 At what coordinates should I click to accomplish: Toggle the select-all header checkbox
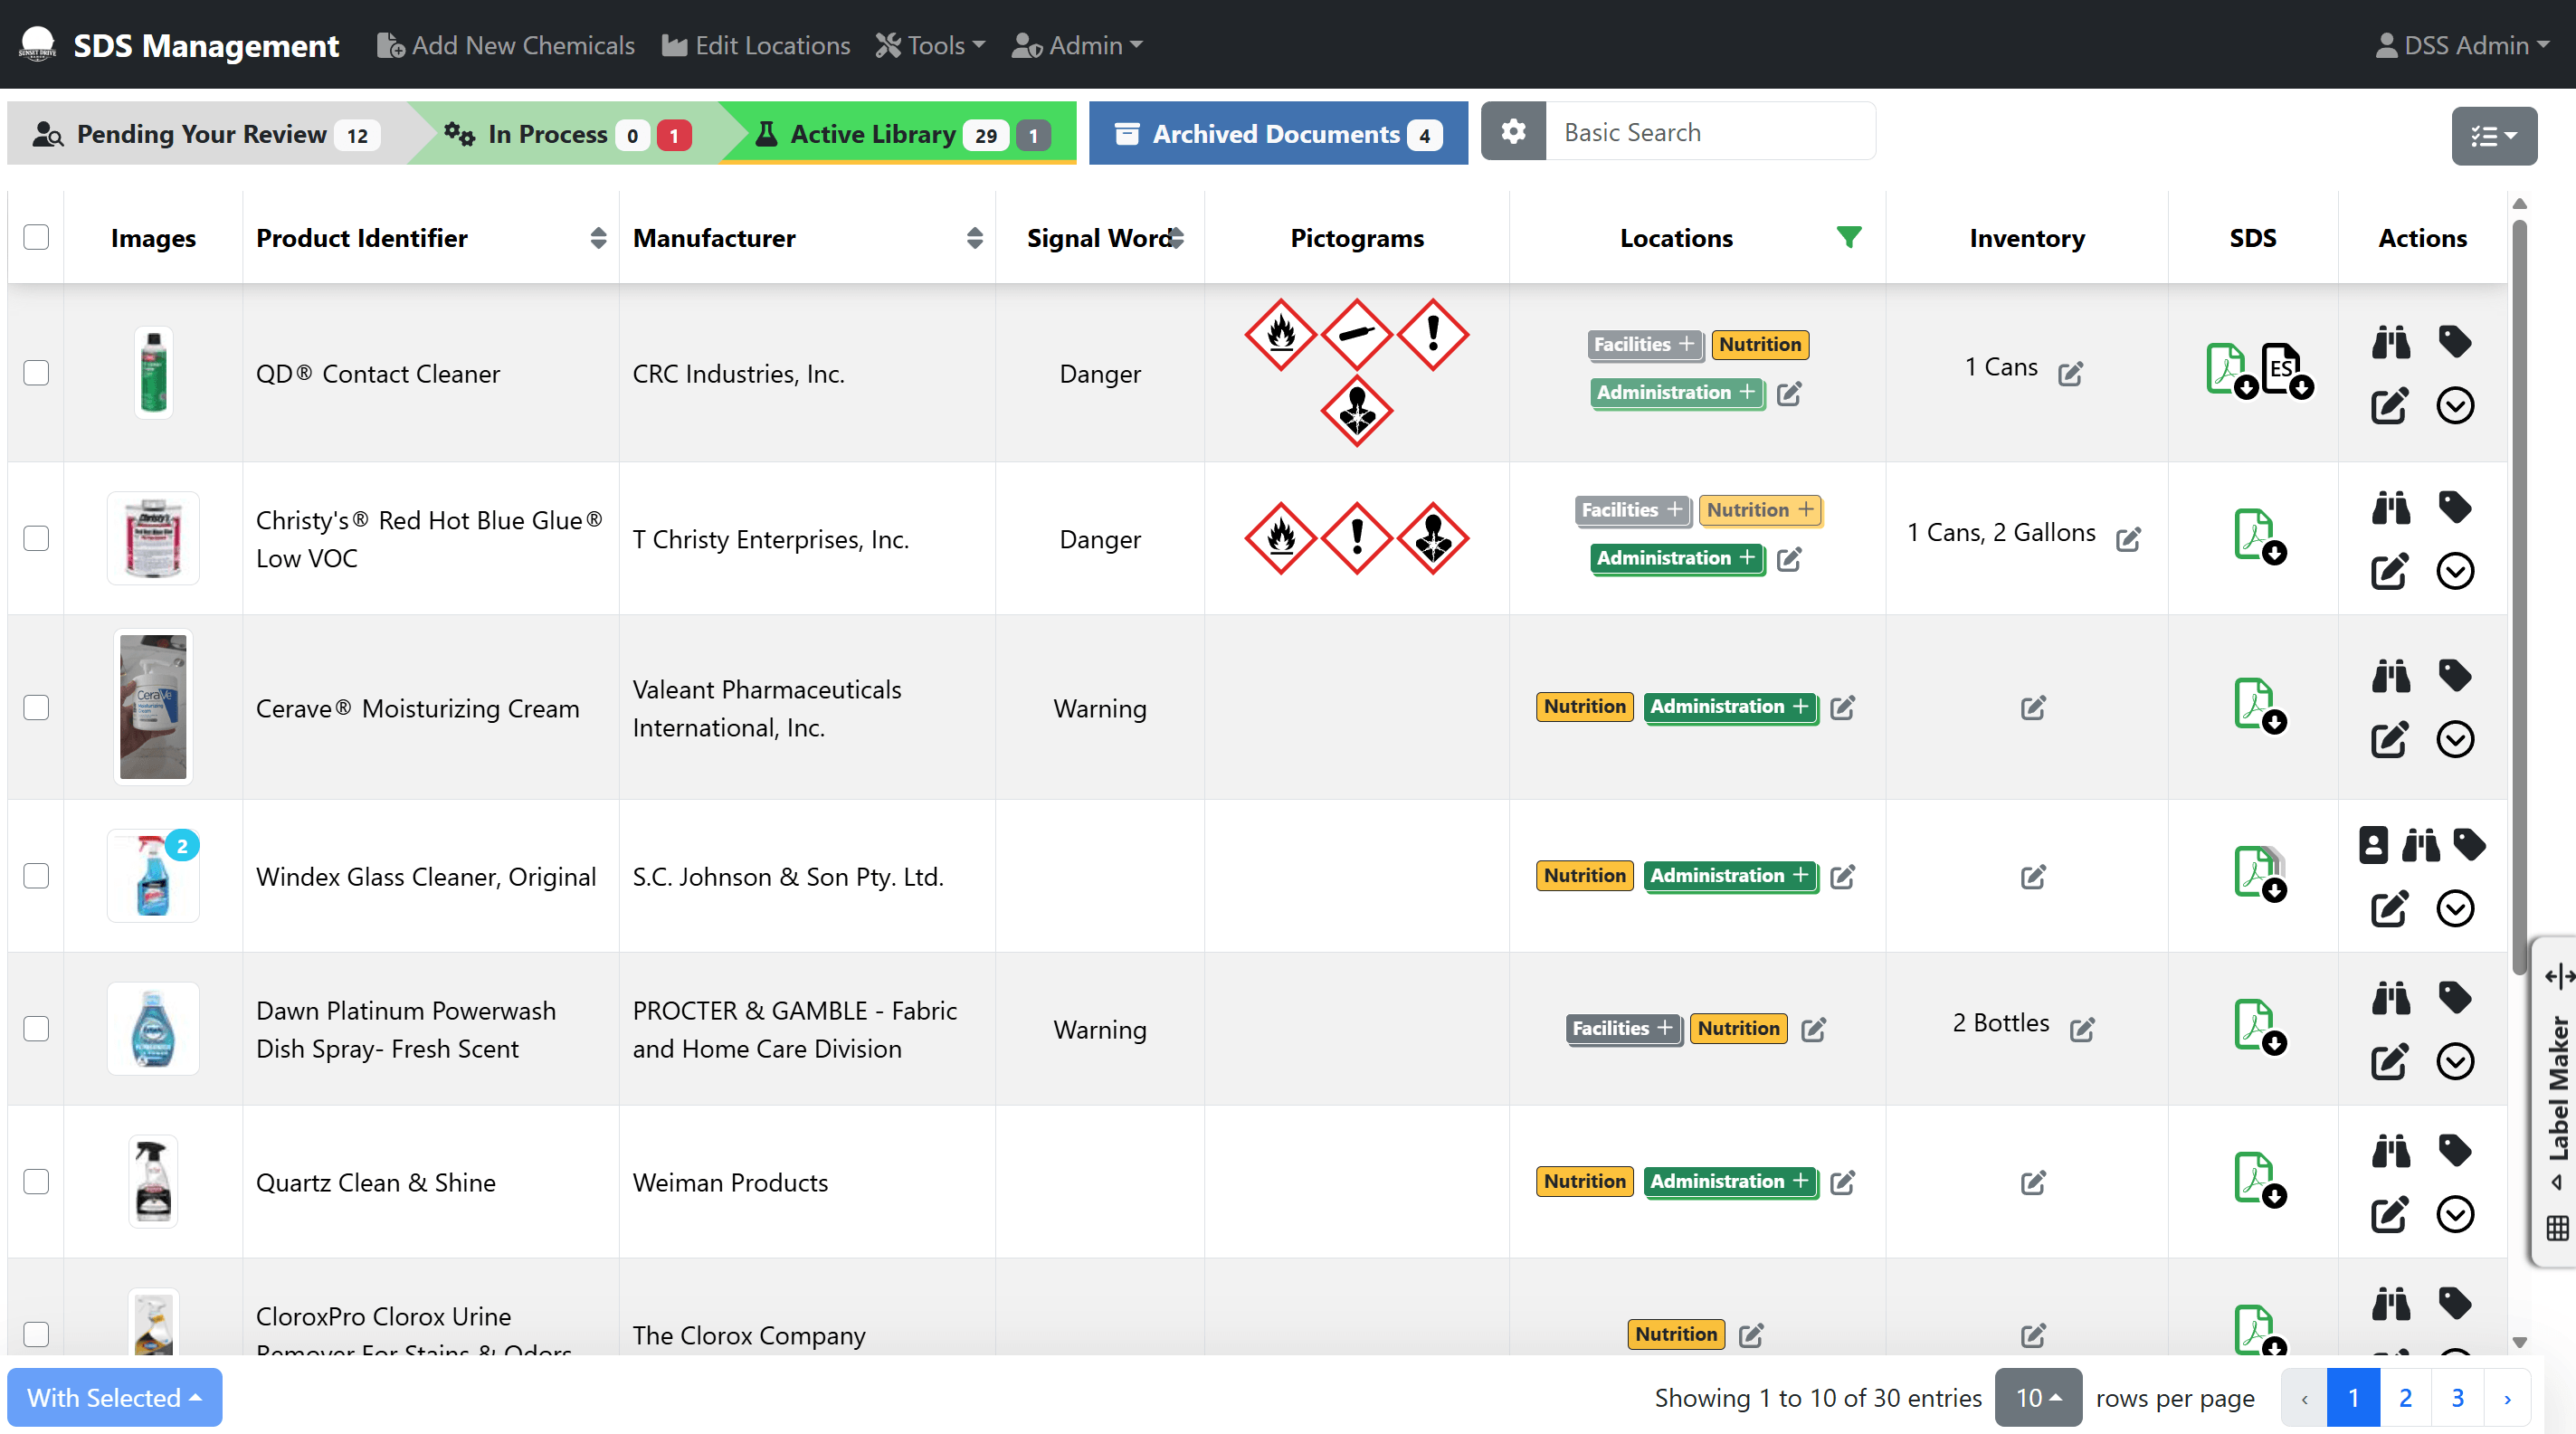36,237
